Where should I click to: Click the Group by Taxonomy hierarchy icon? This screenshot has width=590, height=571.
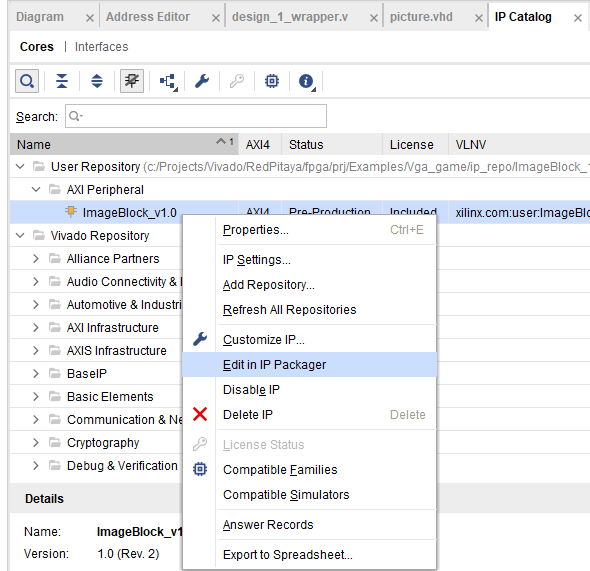click(x=168, y=81)
